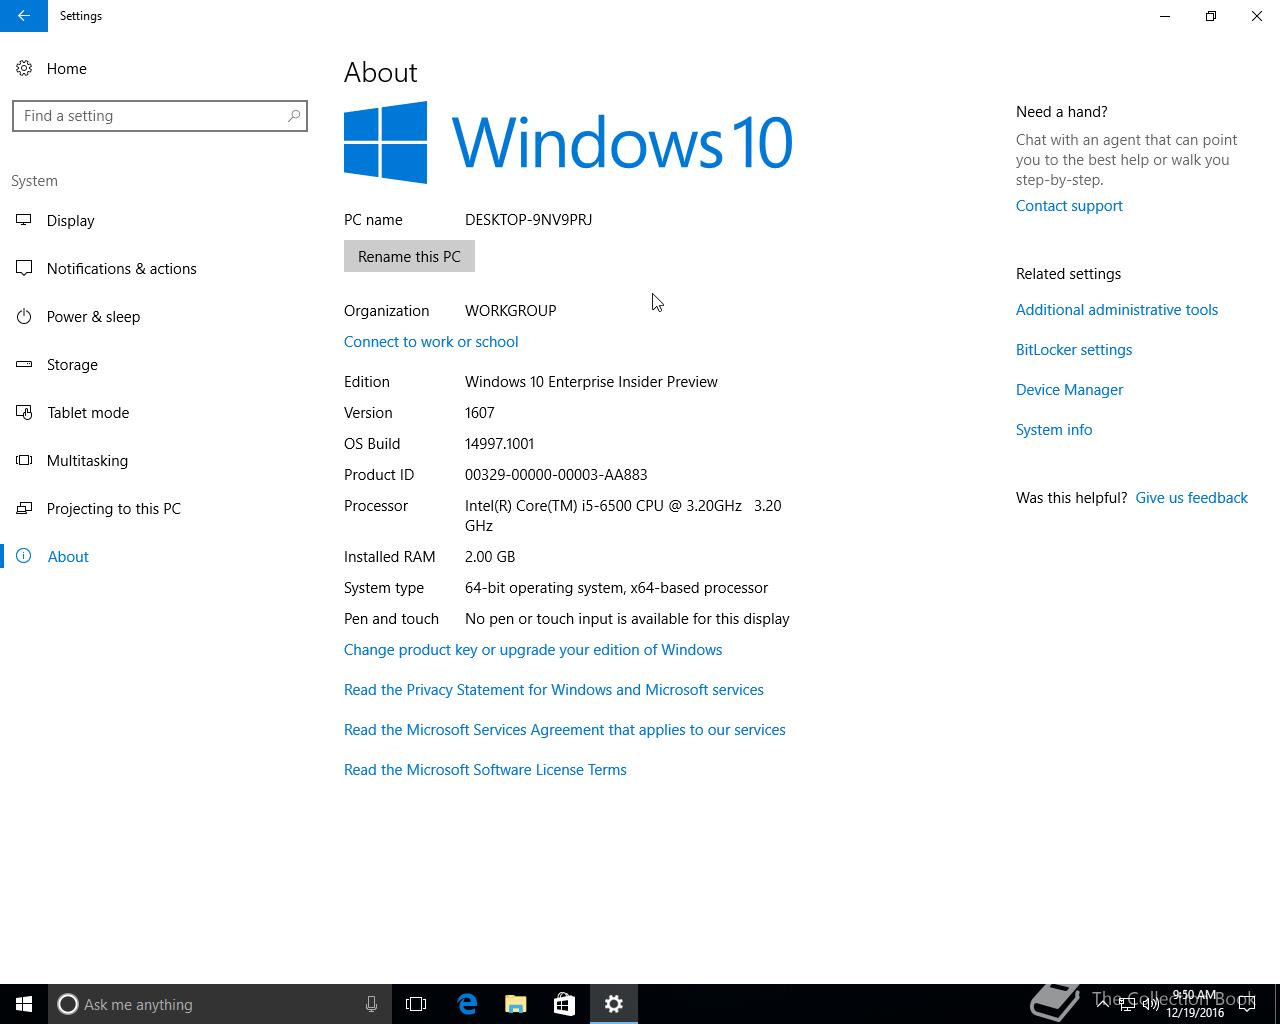Open Microsoft Services Agreement link
Screen dimensions: 1280x1024
click(565, 730)
